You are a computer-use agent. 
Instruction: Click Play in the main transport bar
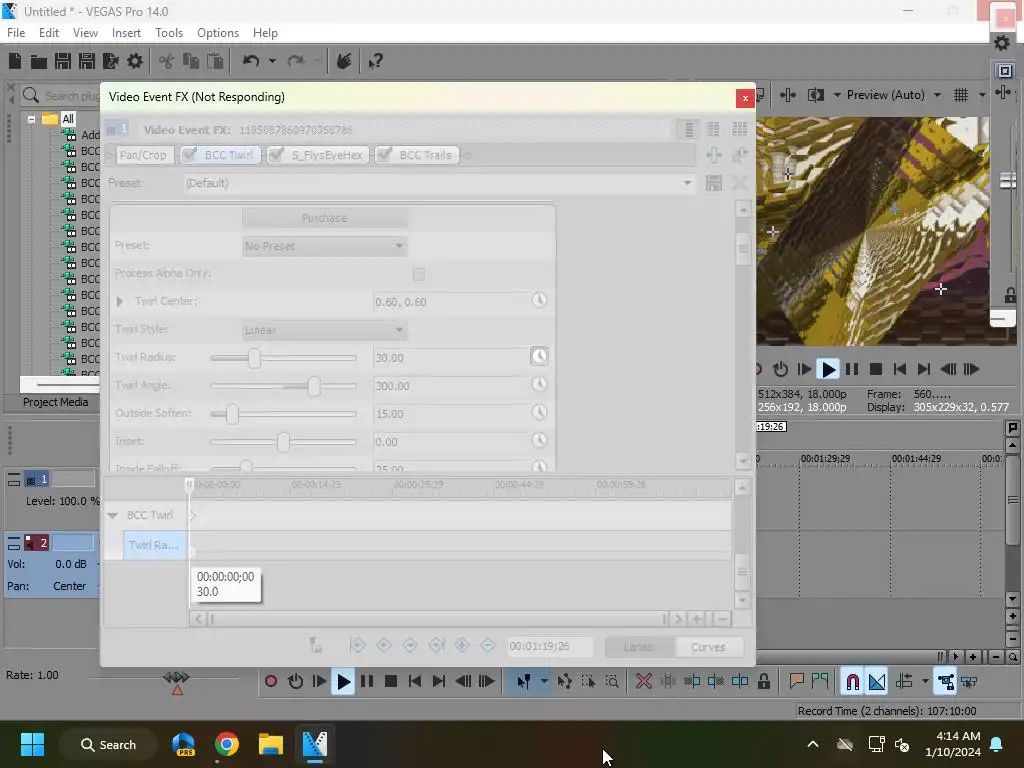[343, 682]
